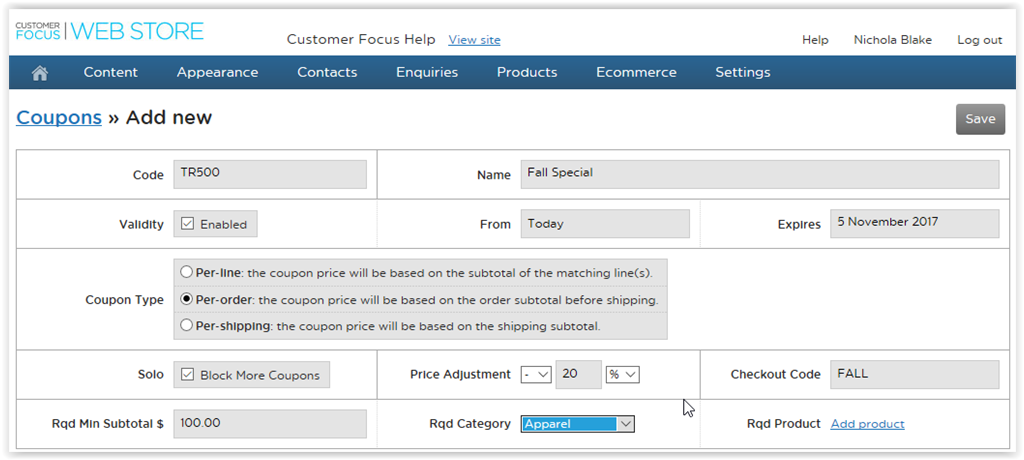Image resolution: width=1024 pixels, height=460 pixels.
Task: Toggle the Enabled validity checkbox
Action: pyautogui.click(x=187, y=224)
